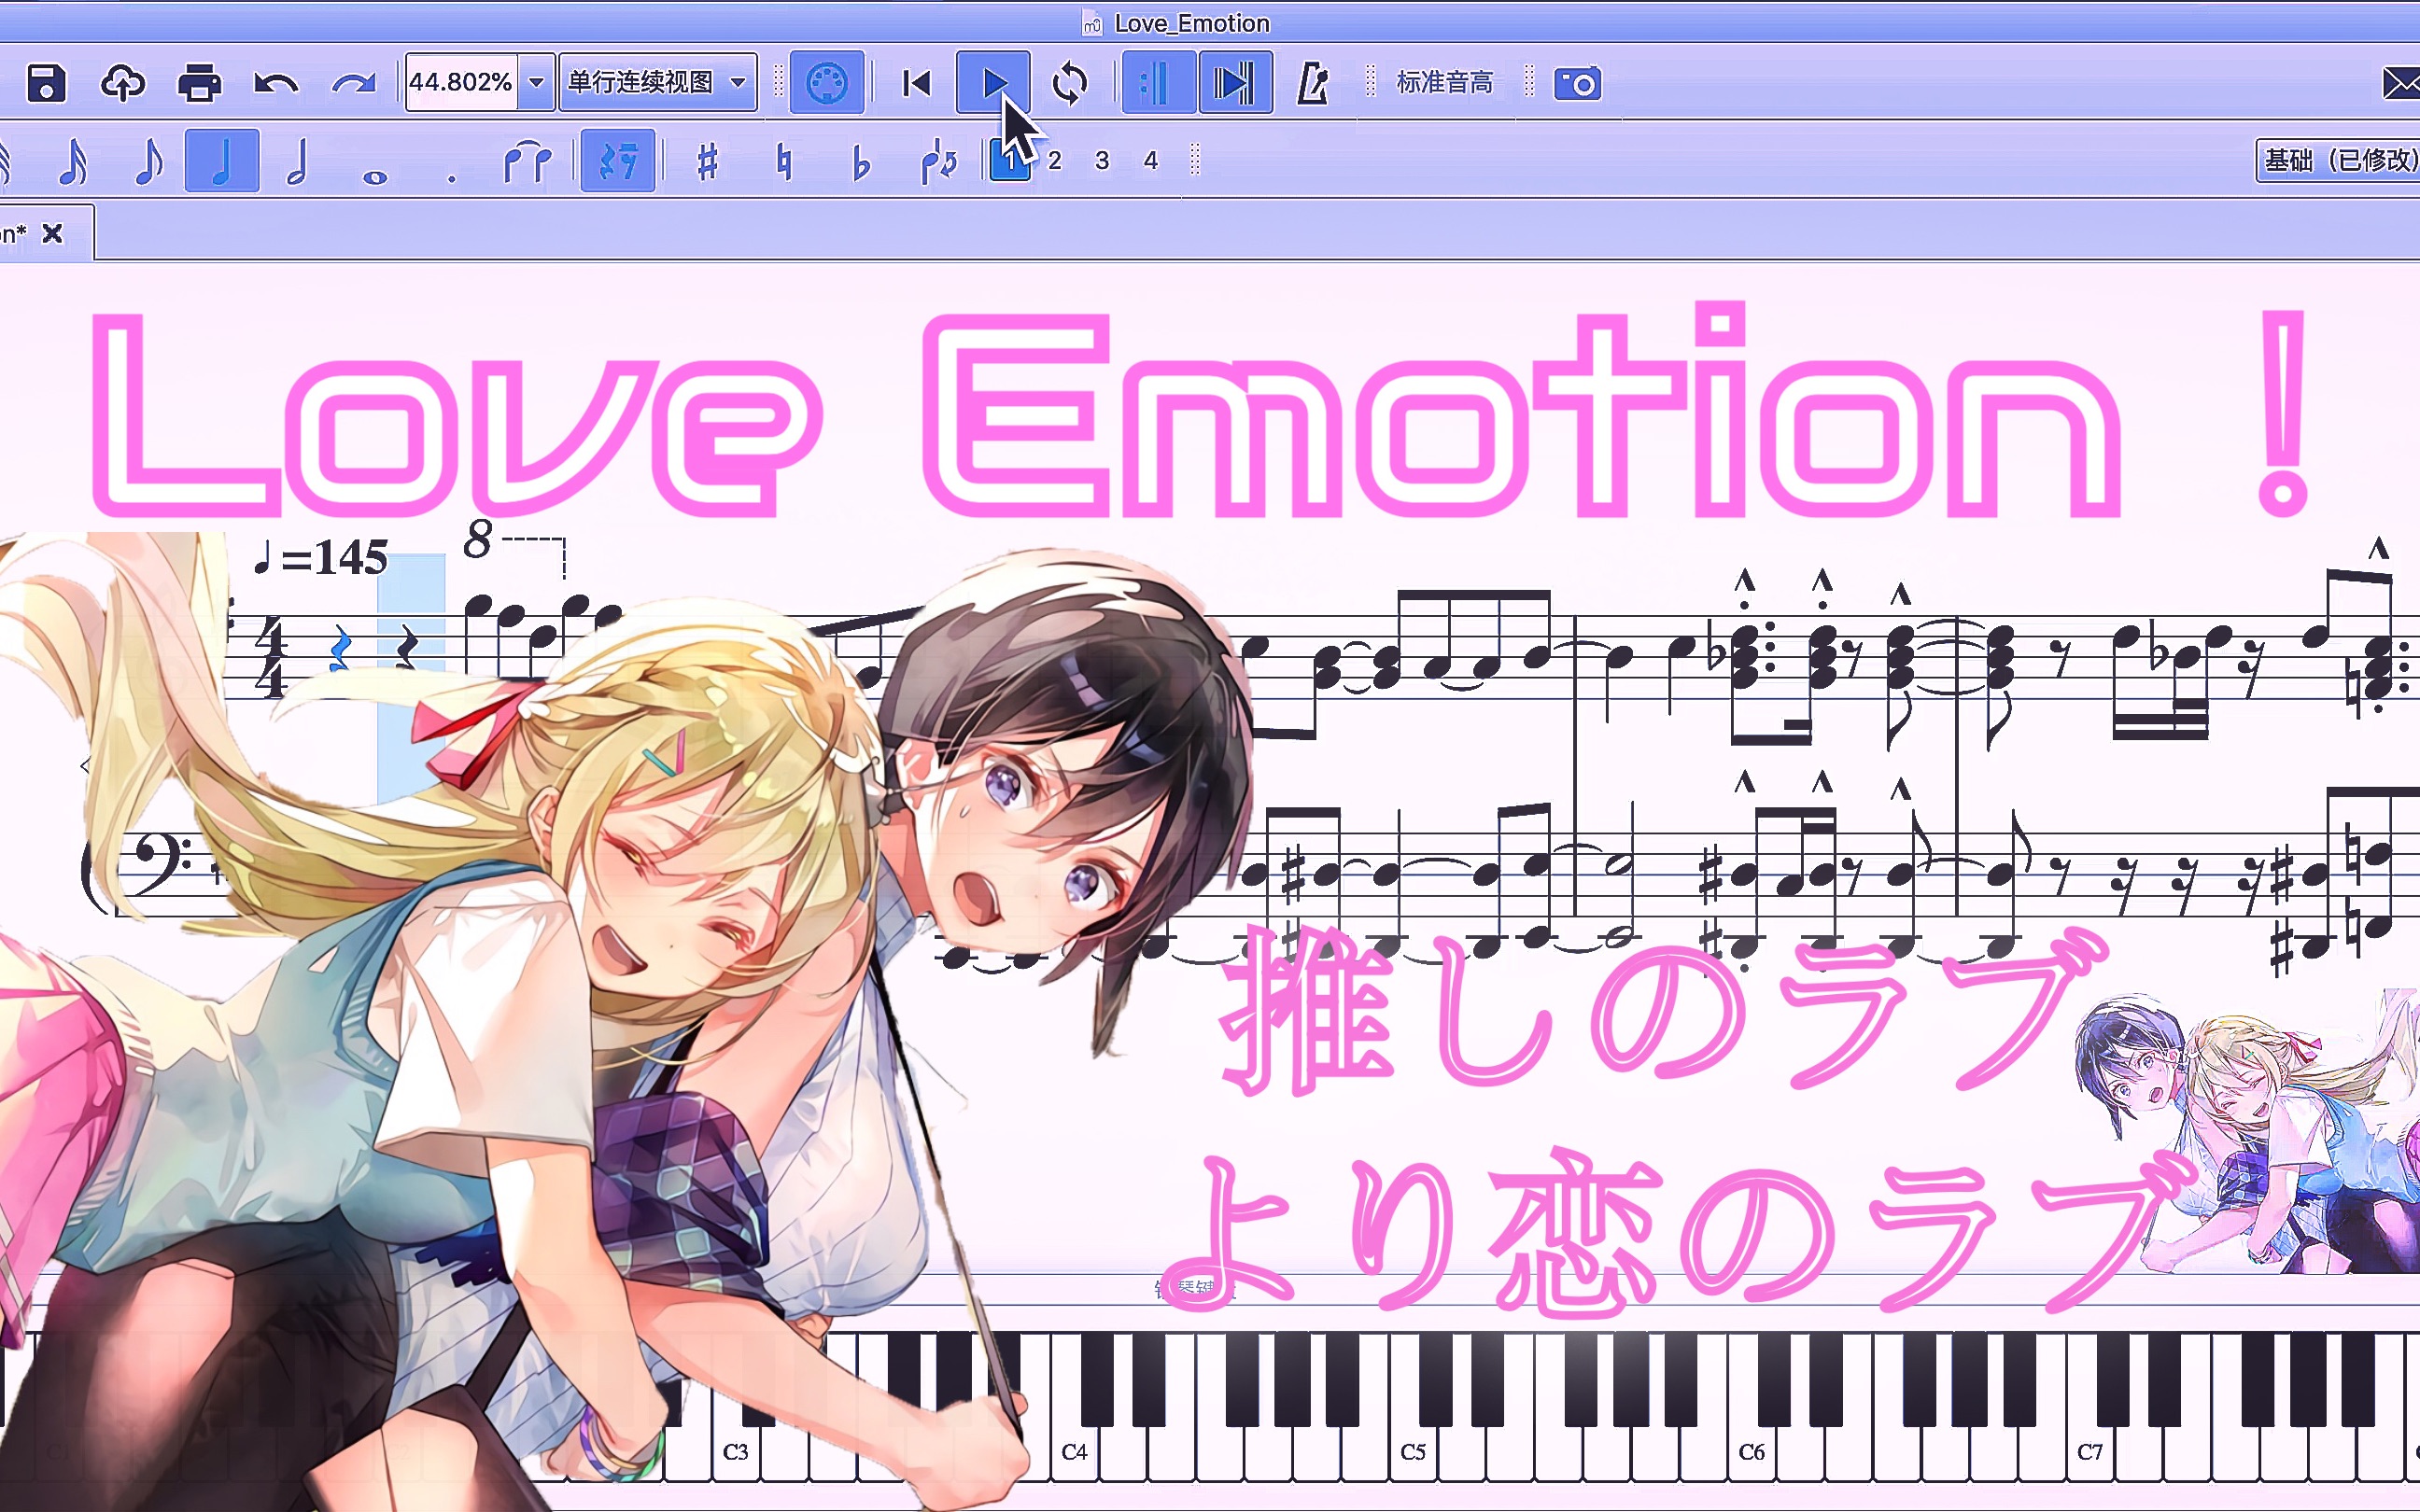The image size is (2420, 1512).
Task: Click the mail icon at toolbar right edge
Action: point(2400,83)
